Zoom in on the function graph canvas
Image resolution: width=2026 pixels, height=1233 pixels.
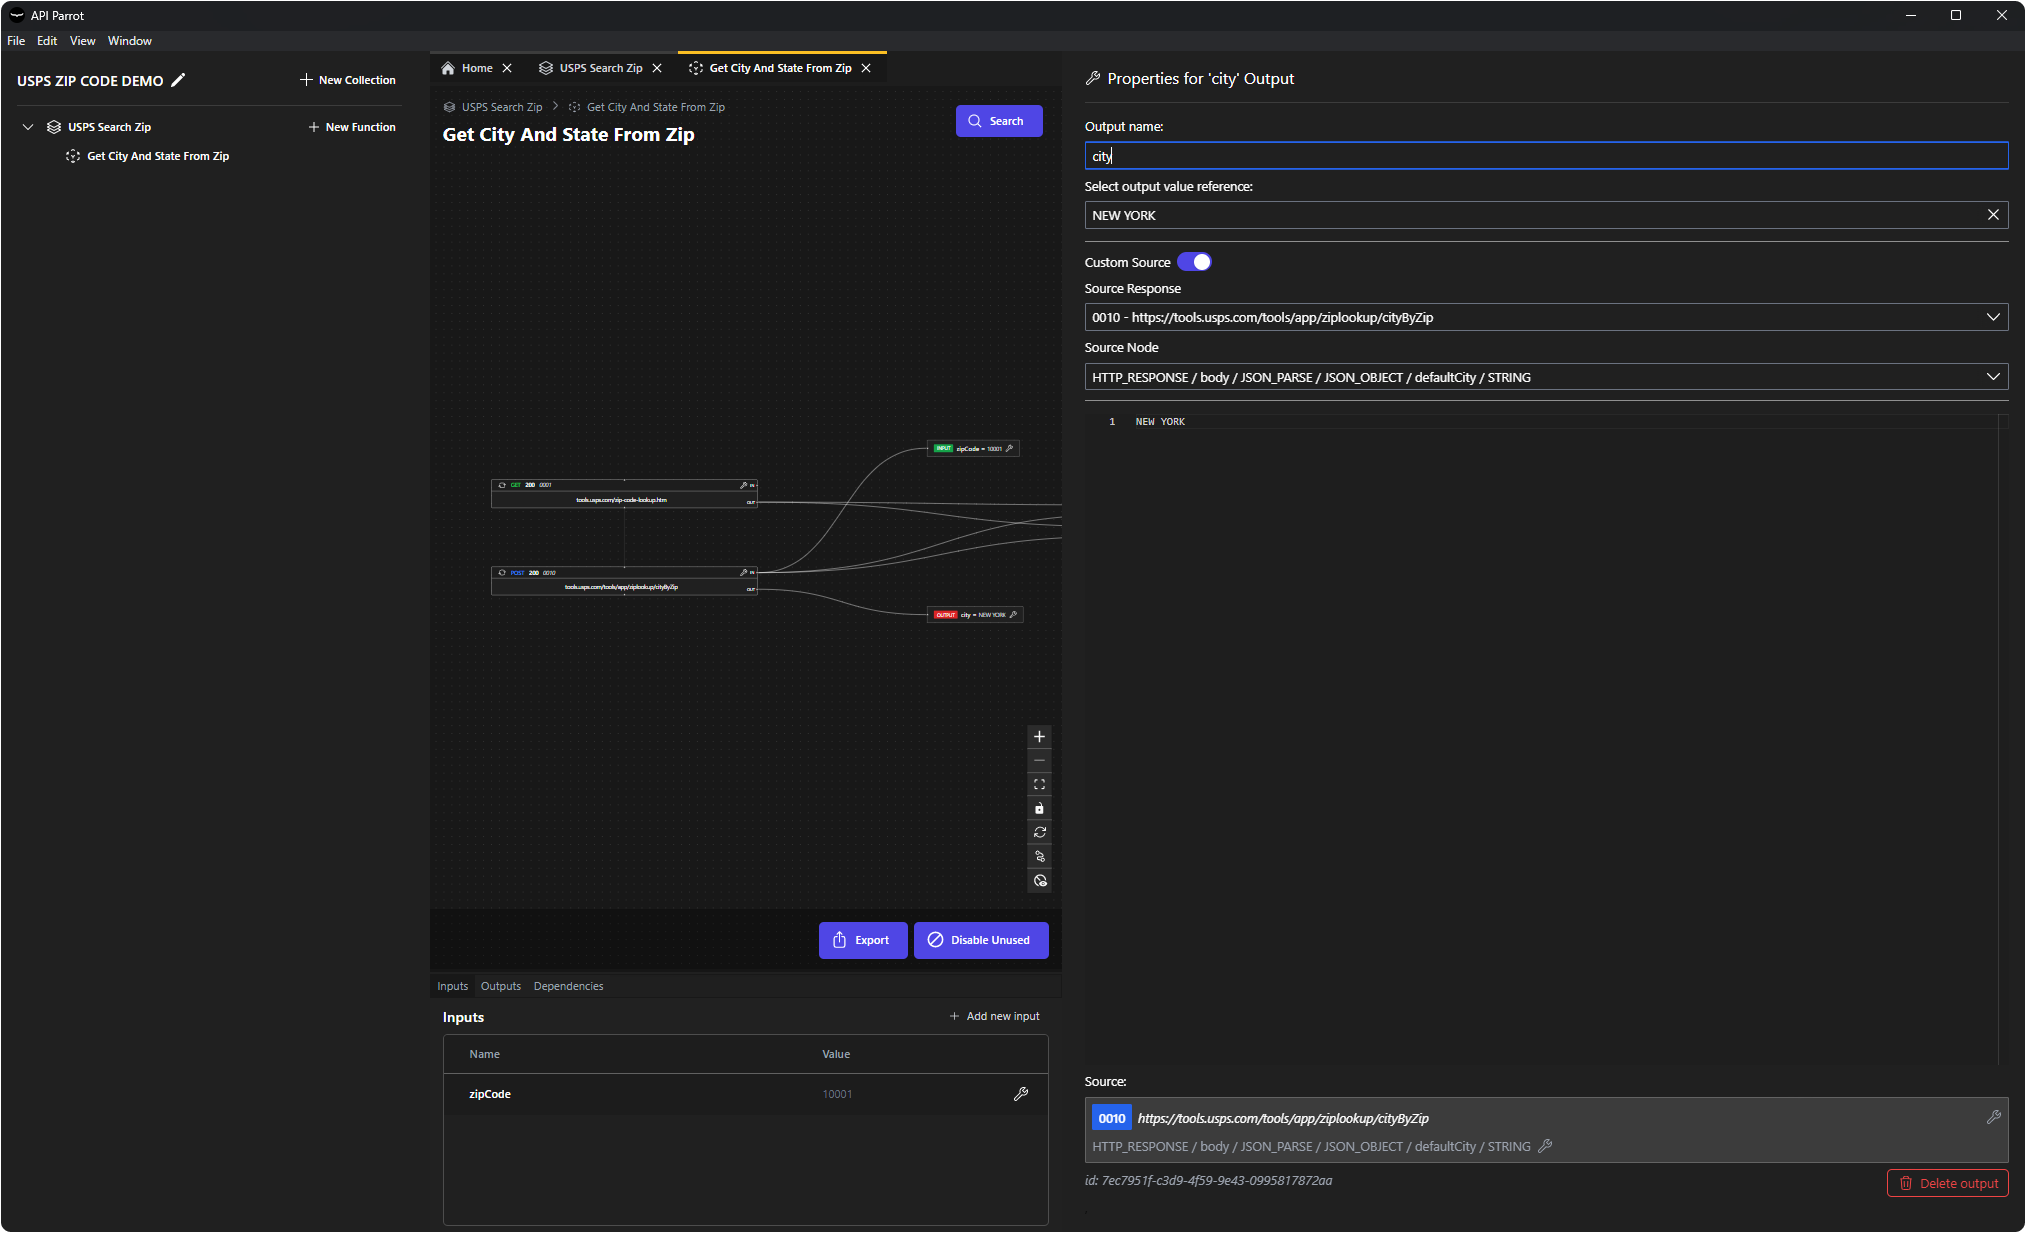tap(1039, 736)
